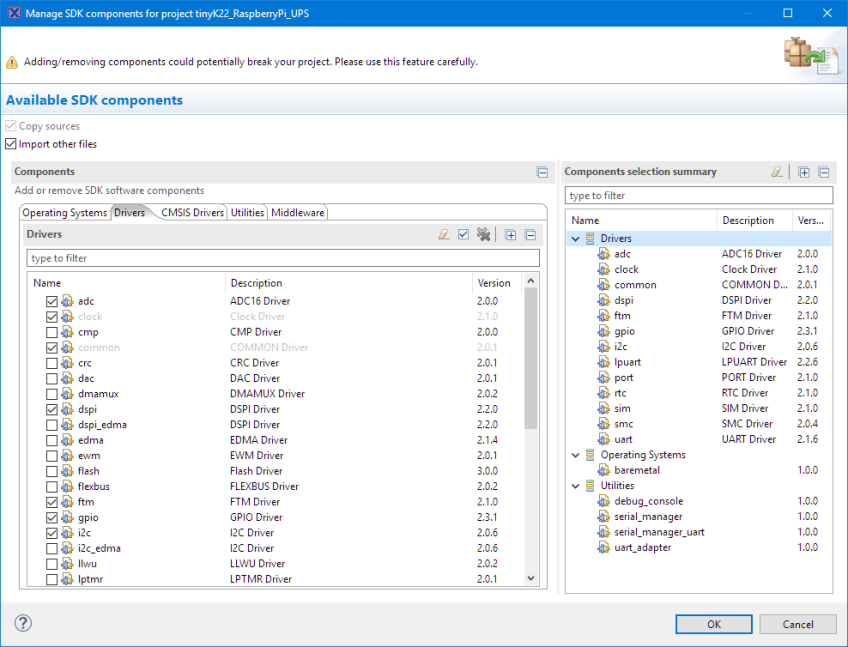
Task: Switch to the Middleware tab
Action: coord(297,212)
